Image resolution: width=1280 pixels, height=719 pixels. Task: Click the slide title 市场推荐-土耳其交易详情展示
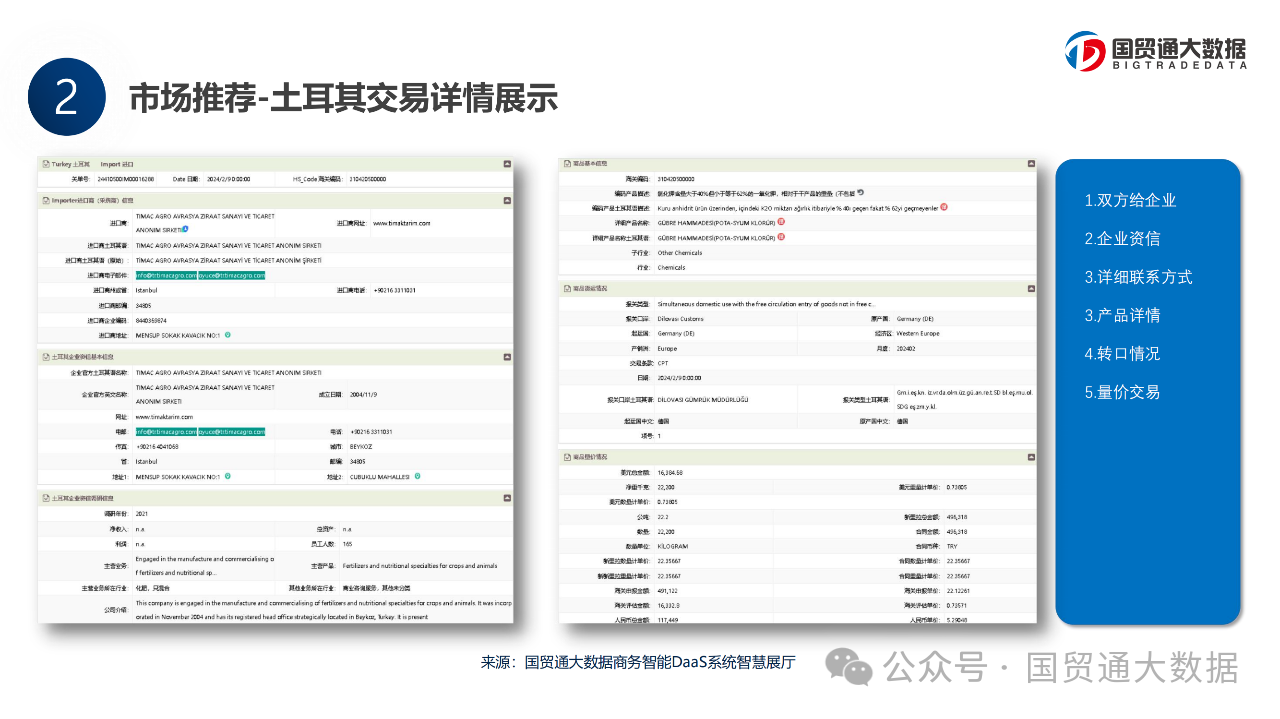343,99
